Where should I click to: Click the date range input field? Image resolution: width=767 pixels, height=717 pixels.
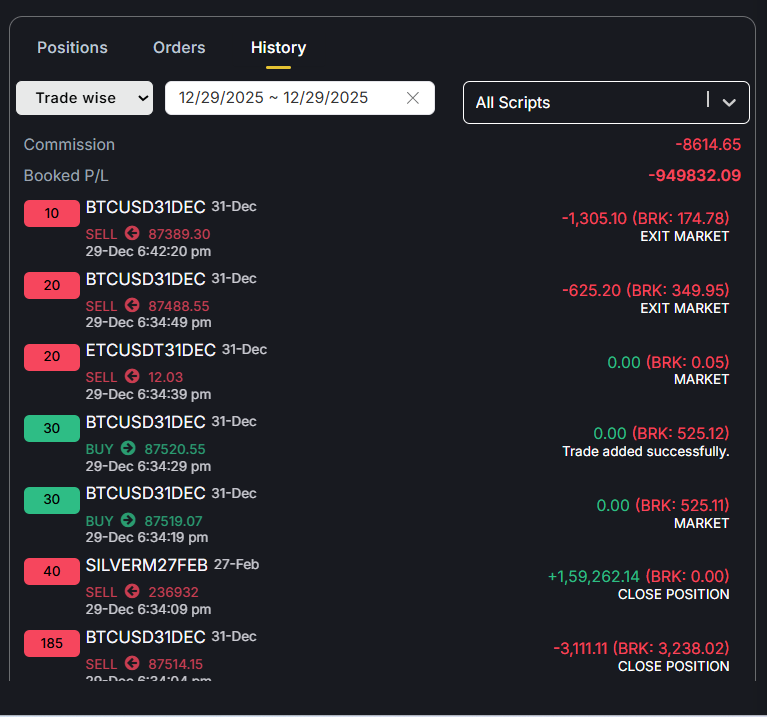tap(280, 98)
